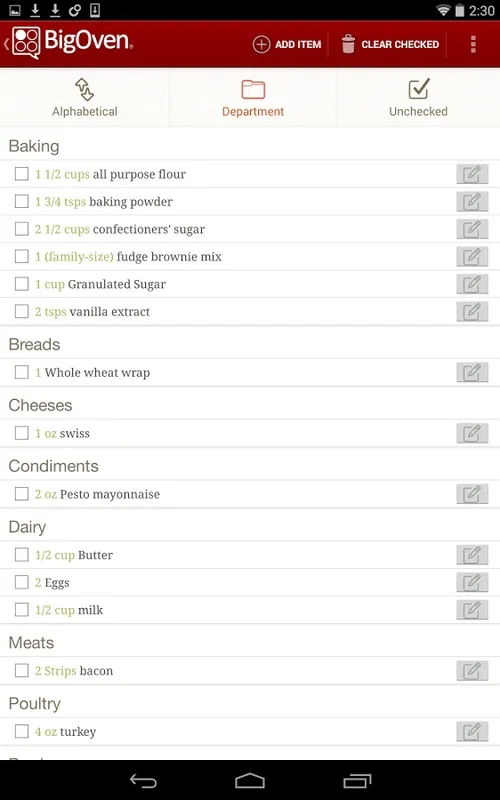Add a new item to the list
Viewport: 500px width, 800px height.
point(287,44)
